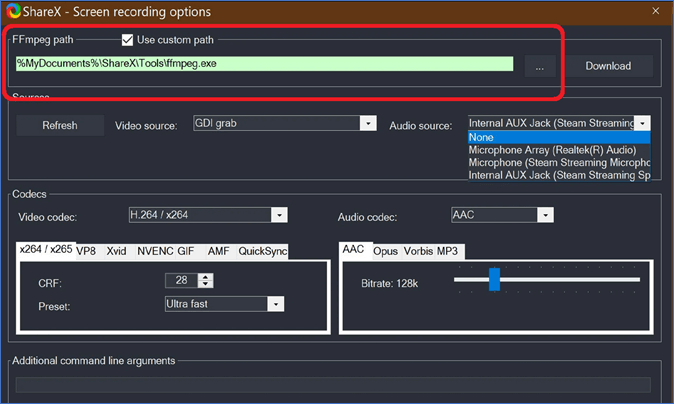Select the Vorbis audio tab
This screenshot has width=674, height=404.
(418, 251)
